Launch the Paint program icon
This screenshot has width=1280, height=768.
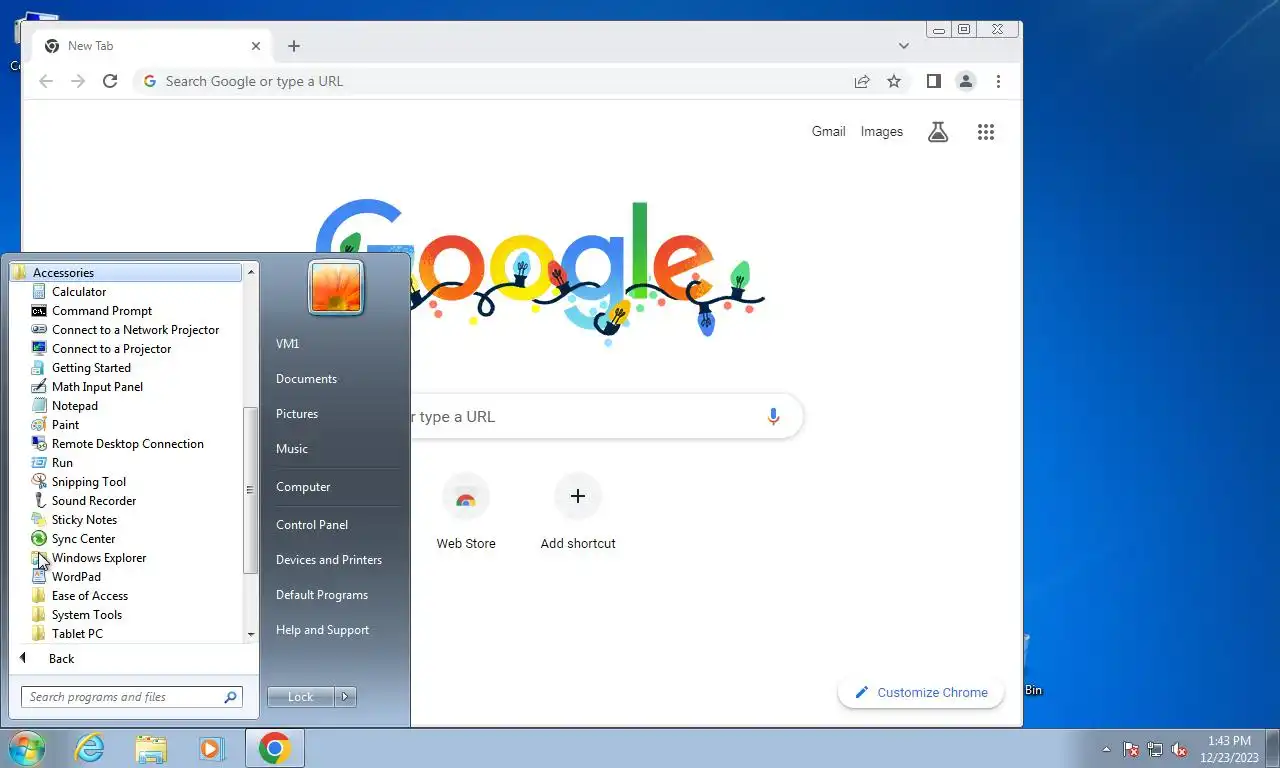[x=39, y=425]
